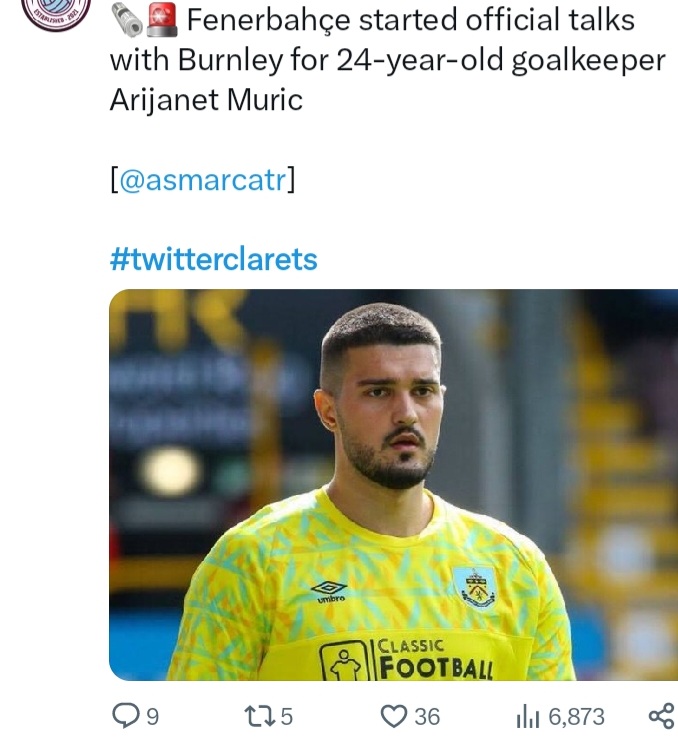The height and width of the screenshot is (750, 678).
Task: Tap the share icon
Action: 661,715
